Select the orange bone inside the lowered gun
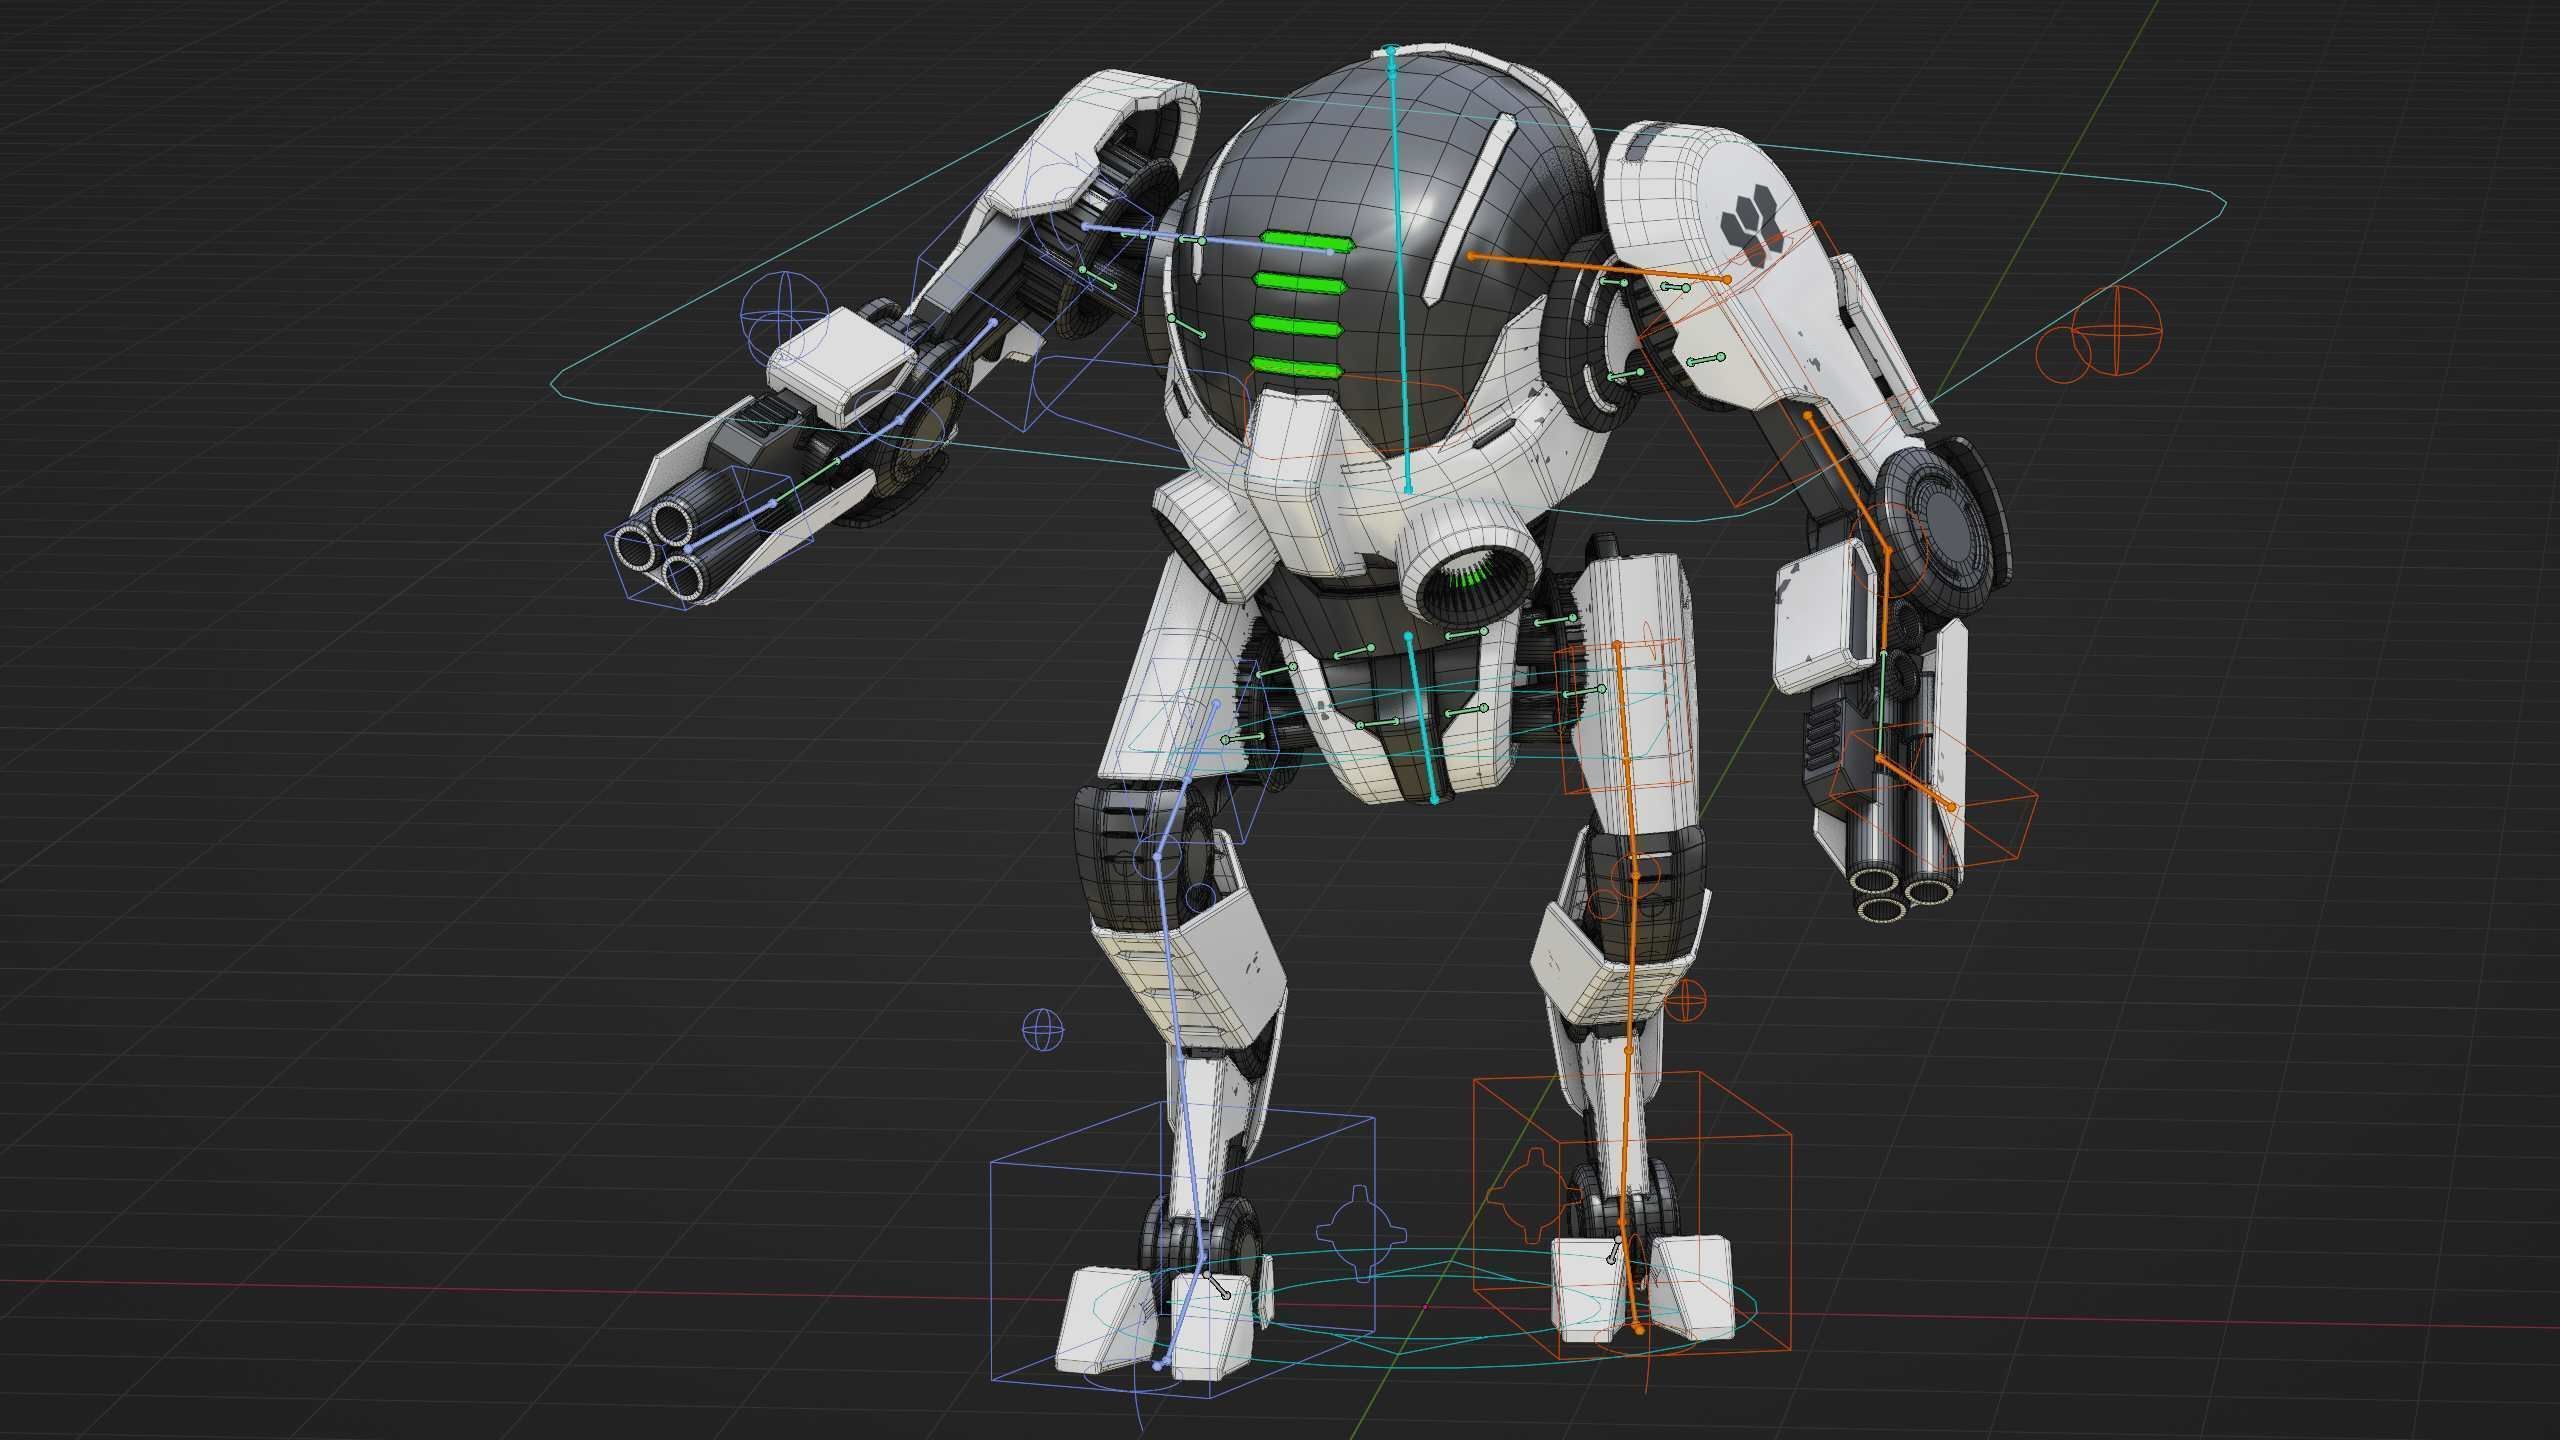Screen dimensions: 2560x1440 coord(1915,782)
